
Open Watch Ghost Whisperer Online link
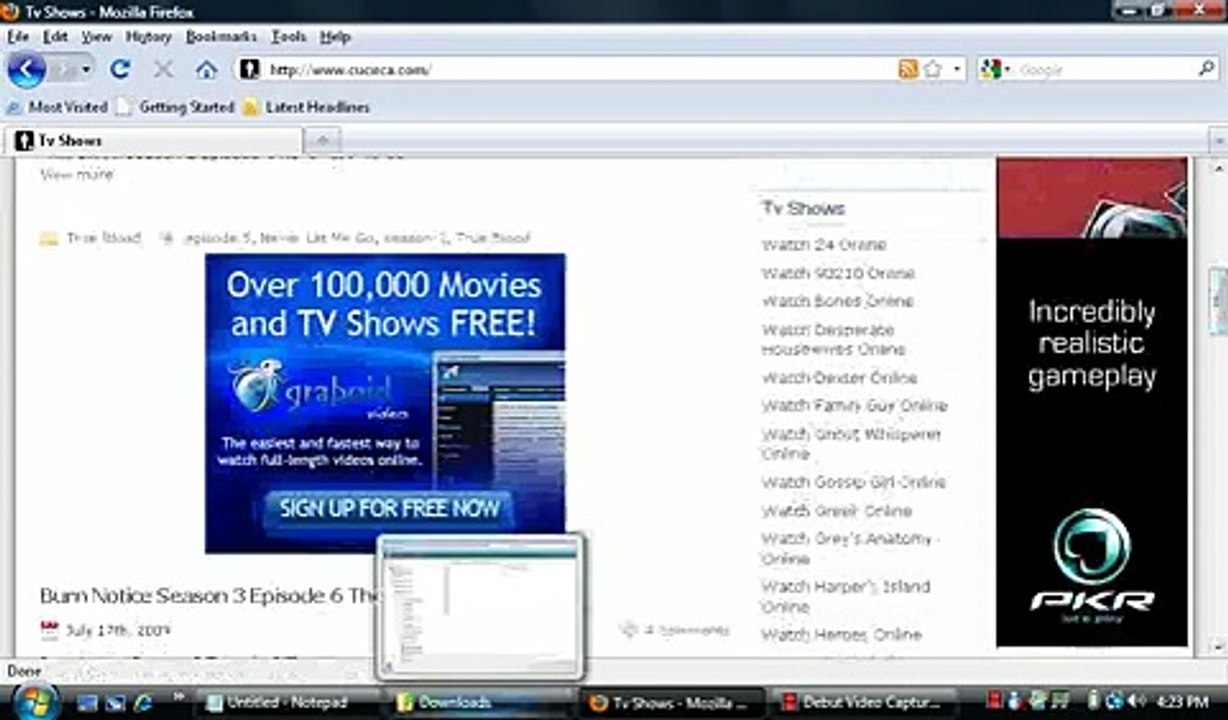(x=851, y=443)
